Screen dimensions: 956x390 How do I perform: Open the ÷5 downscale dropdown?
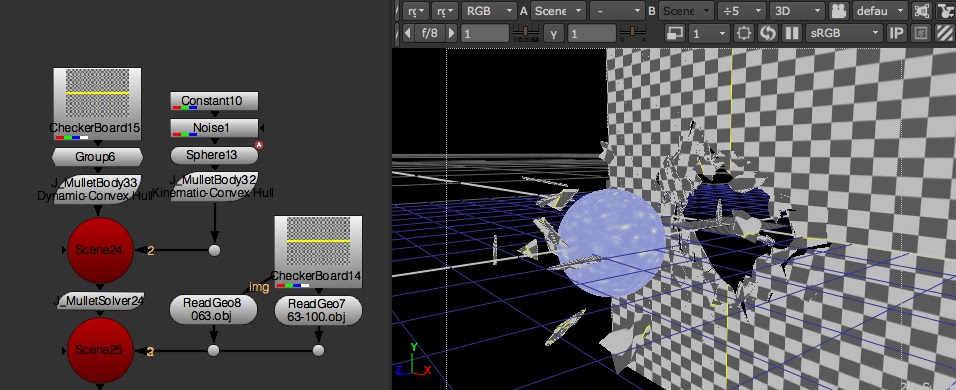741,11
